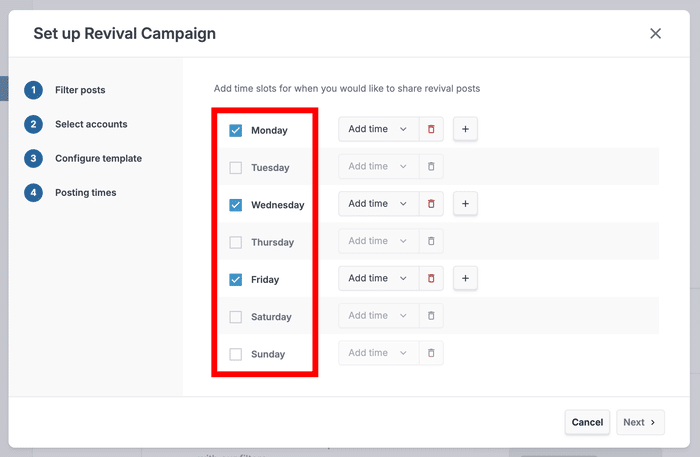700x457 pixels.
Task: Close the Set up Revival Campaign dialog
Action: click(x=655, y=34)
